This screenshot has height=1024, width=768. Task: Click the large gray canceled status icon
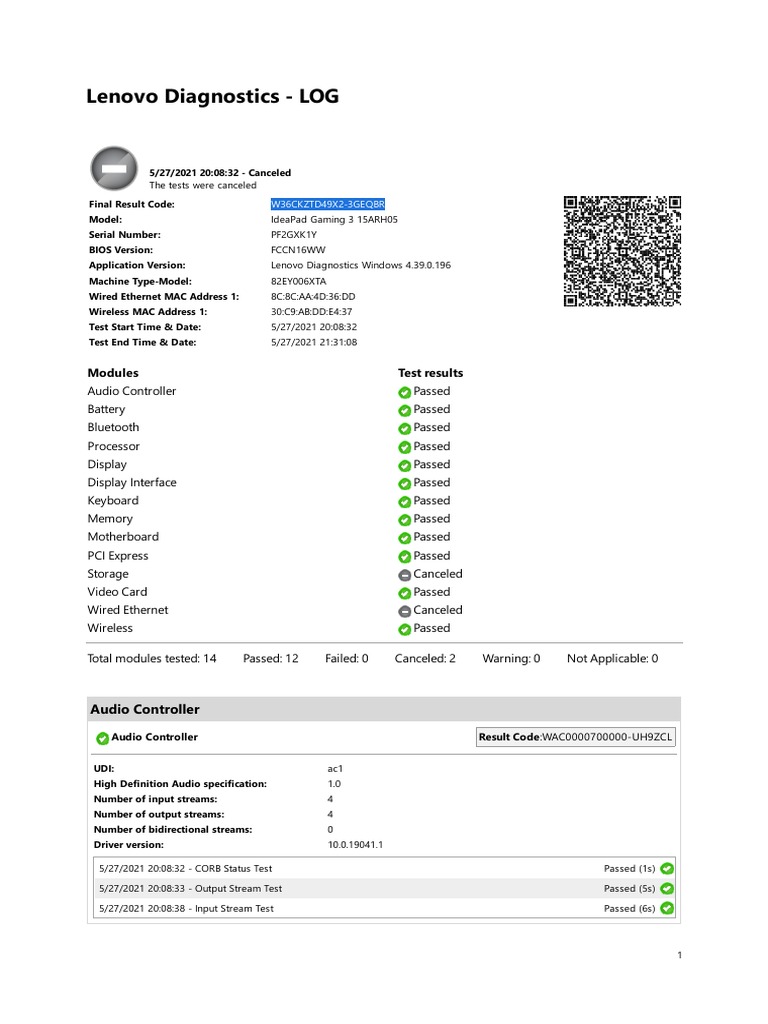pos(114,168)
